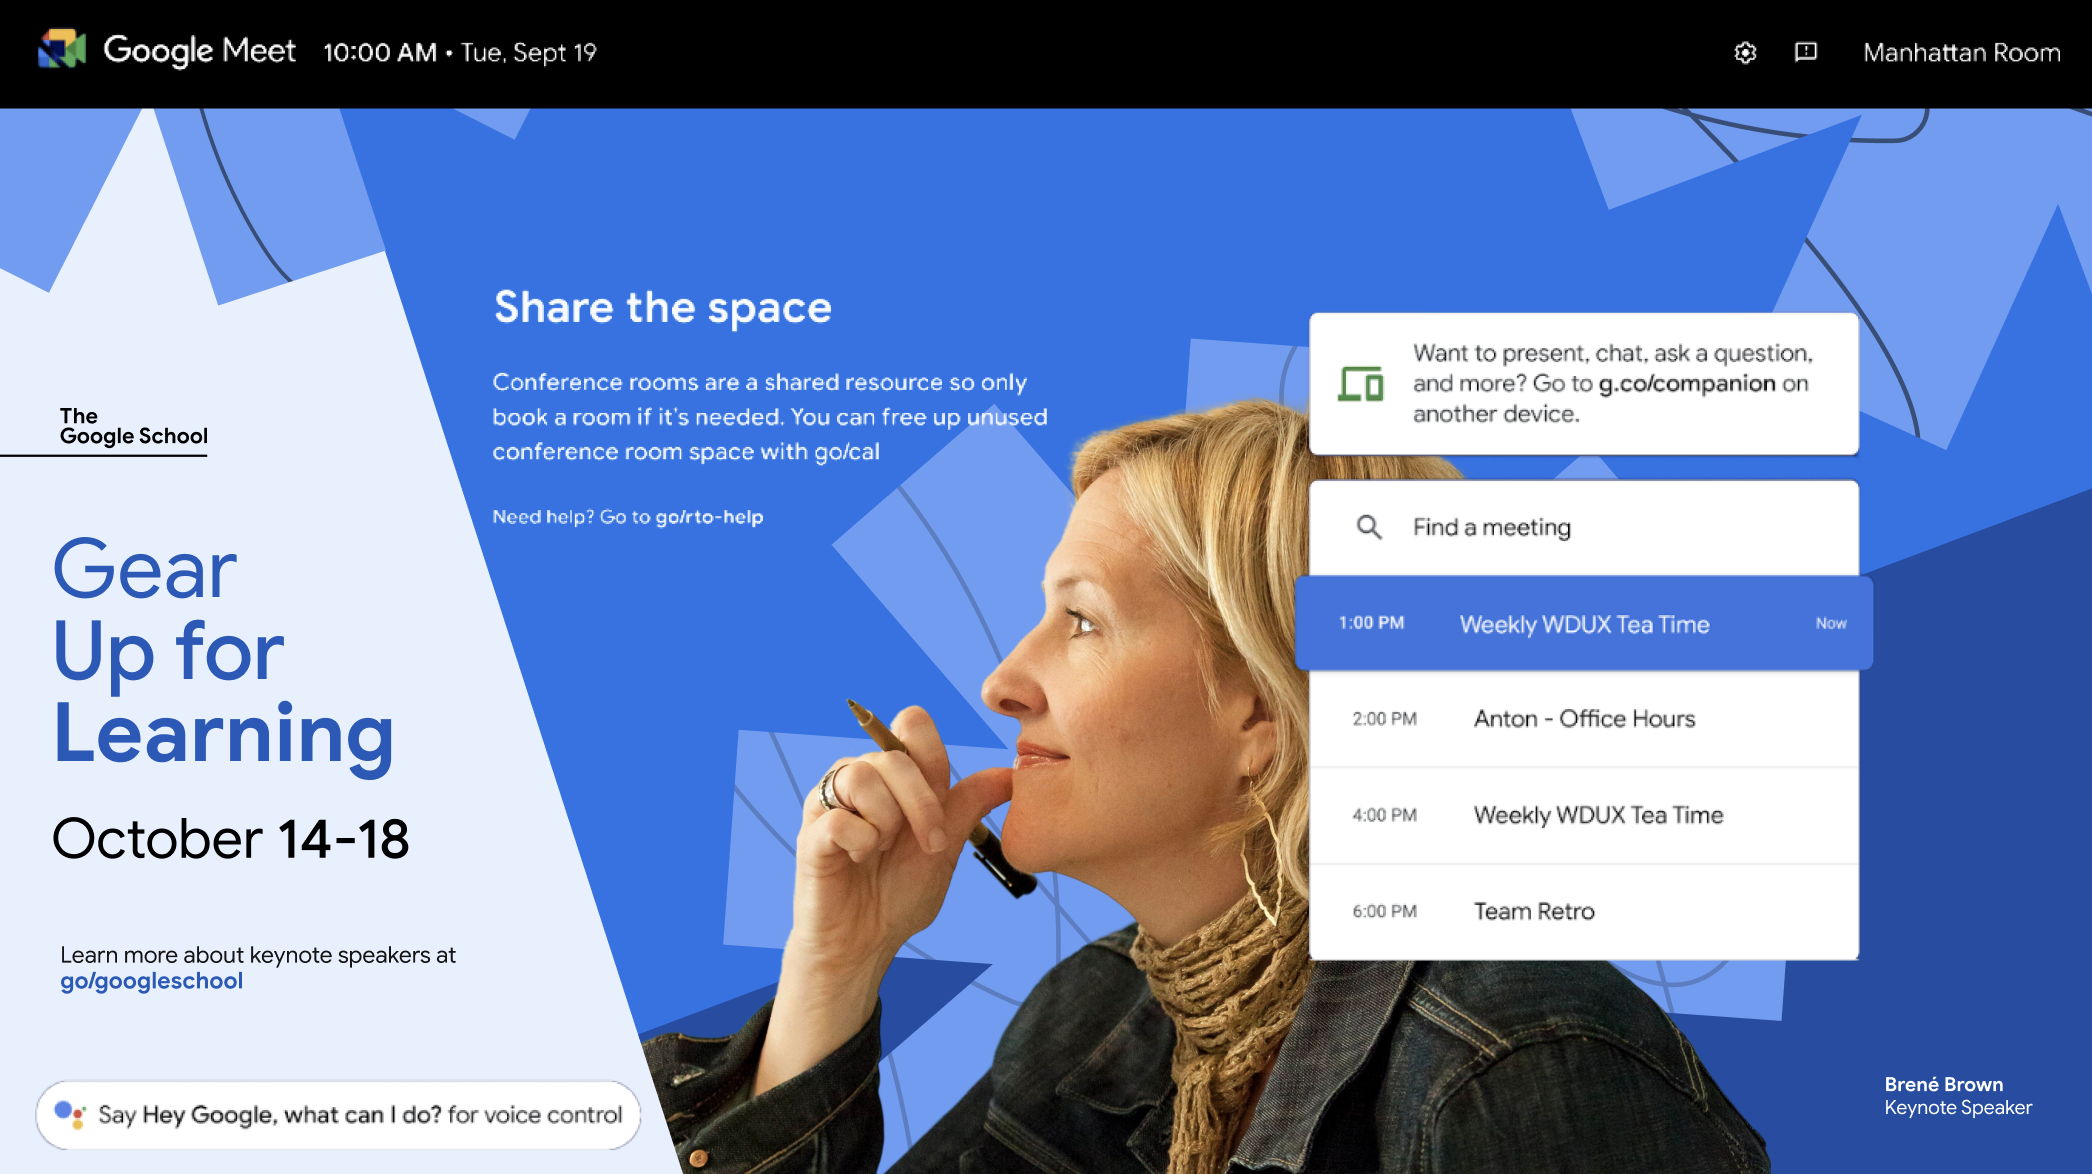The height and width of the screenshot is (1174, 2092).
Task: Click the conference rooms paragraph text
Action: click(x=770, y=417)
